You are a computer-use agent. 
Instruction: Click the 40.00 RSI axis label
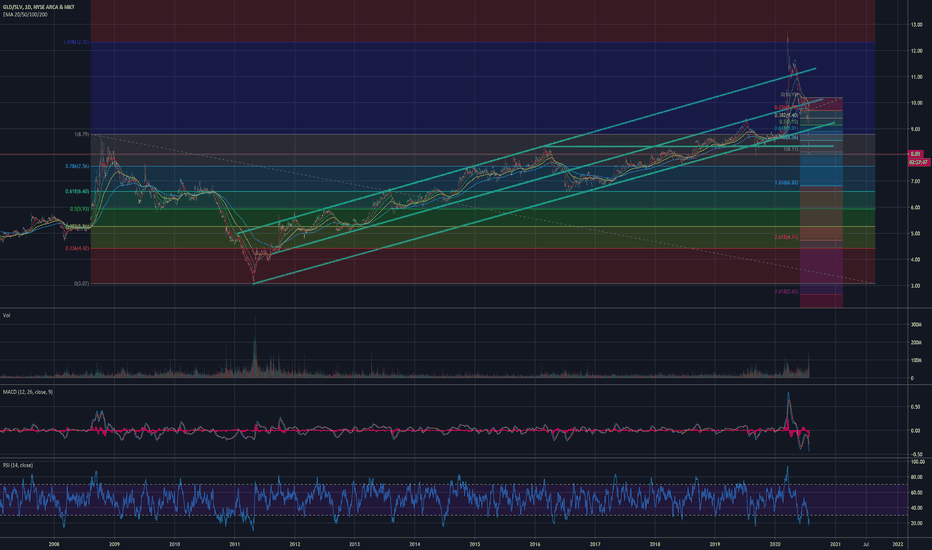pos(916,508)
